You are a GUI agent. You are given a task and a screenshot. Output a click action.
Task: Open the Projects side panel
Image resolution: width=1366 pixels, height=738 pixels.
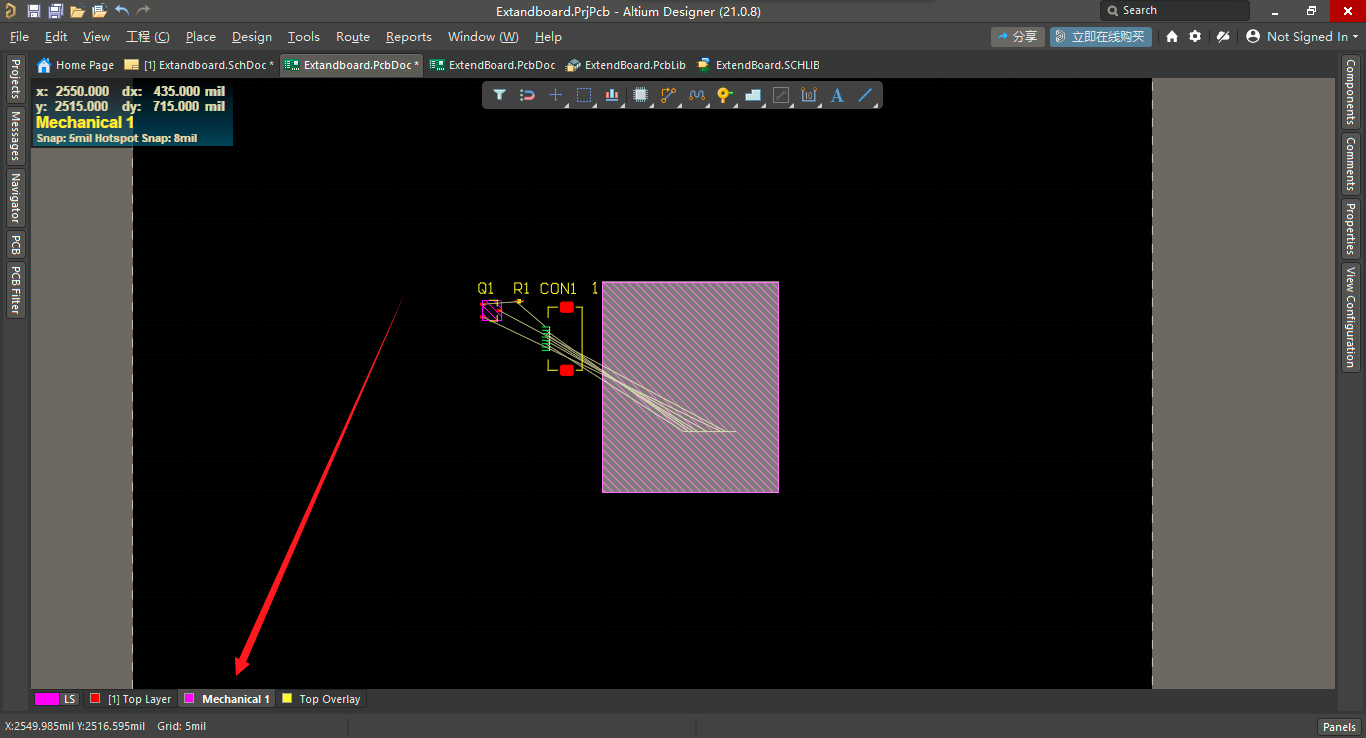pyautogui.click(x=15, y=78)
